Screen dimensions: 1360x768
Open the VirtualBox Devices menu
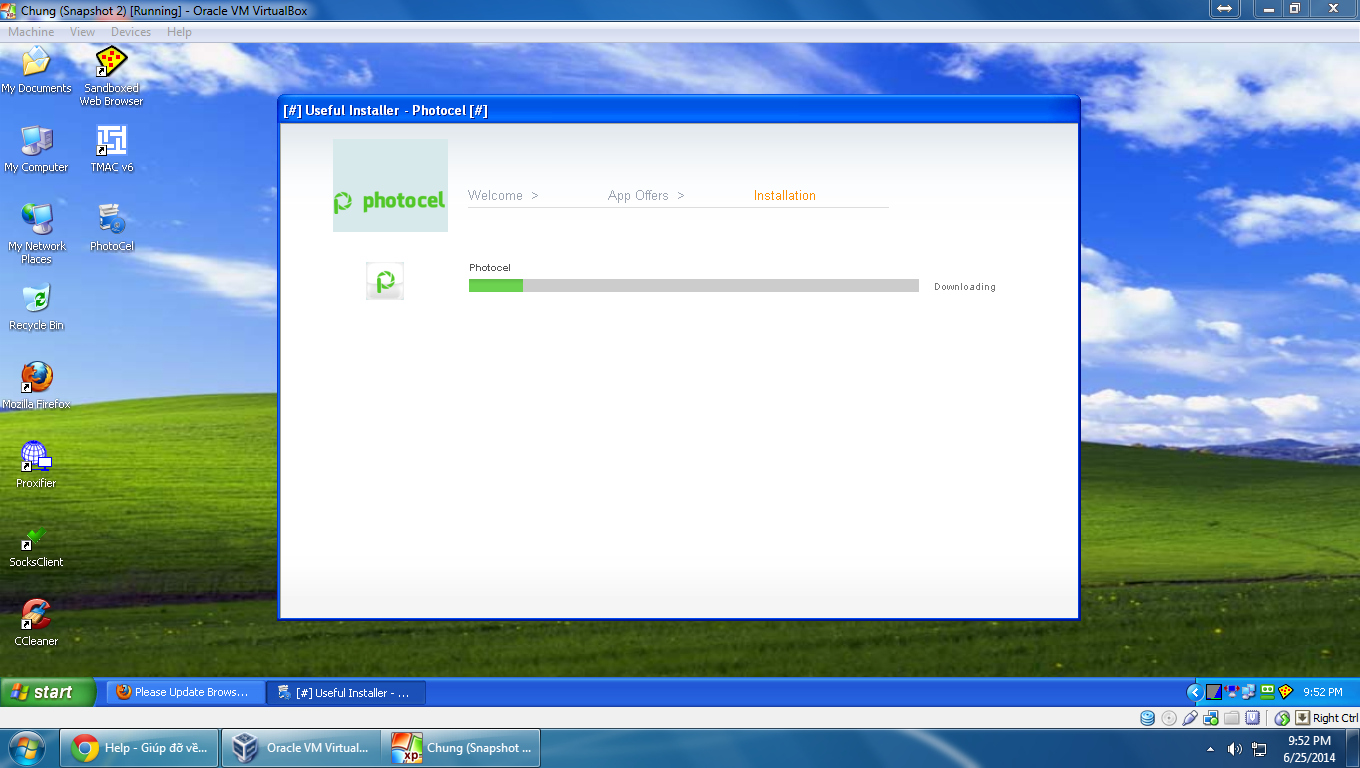click(131, 32)
